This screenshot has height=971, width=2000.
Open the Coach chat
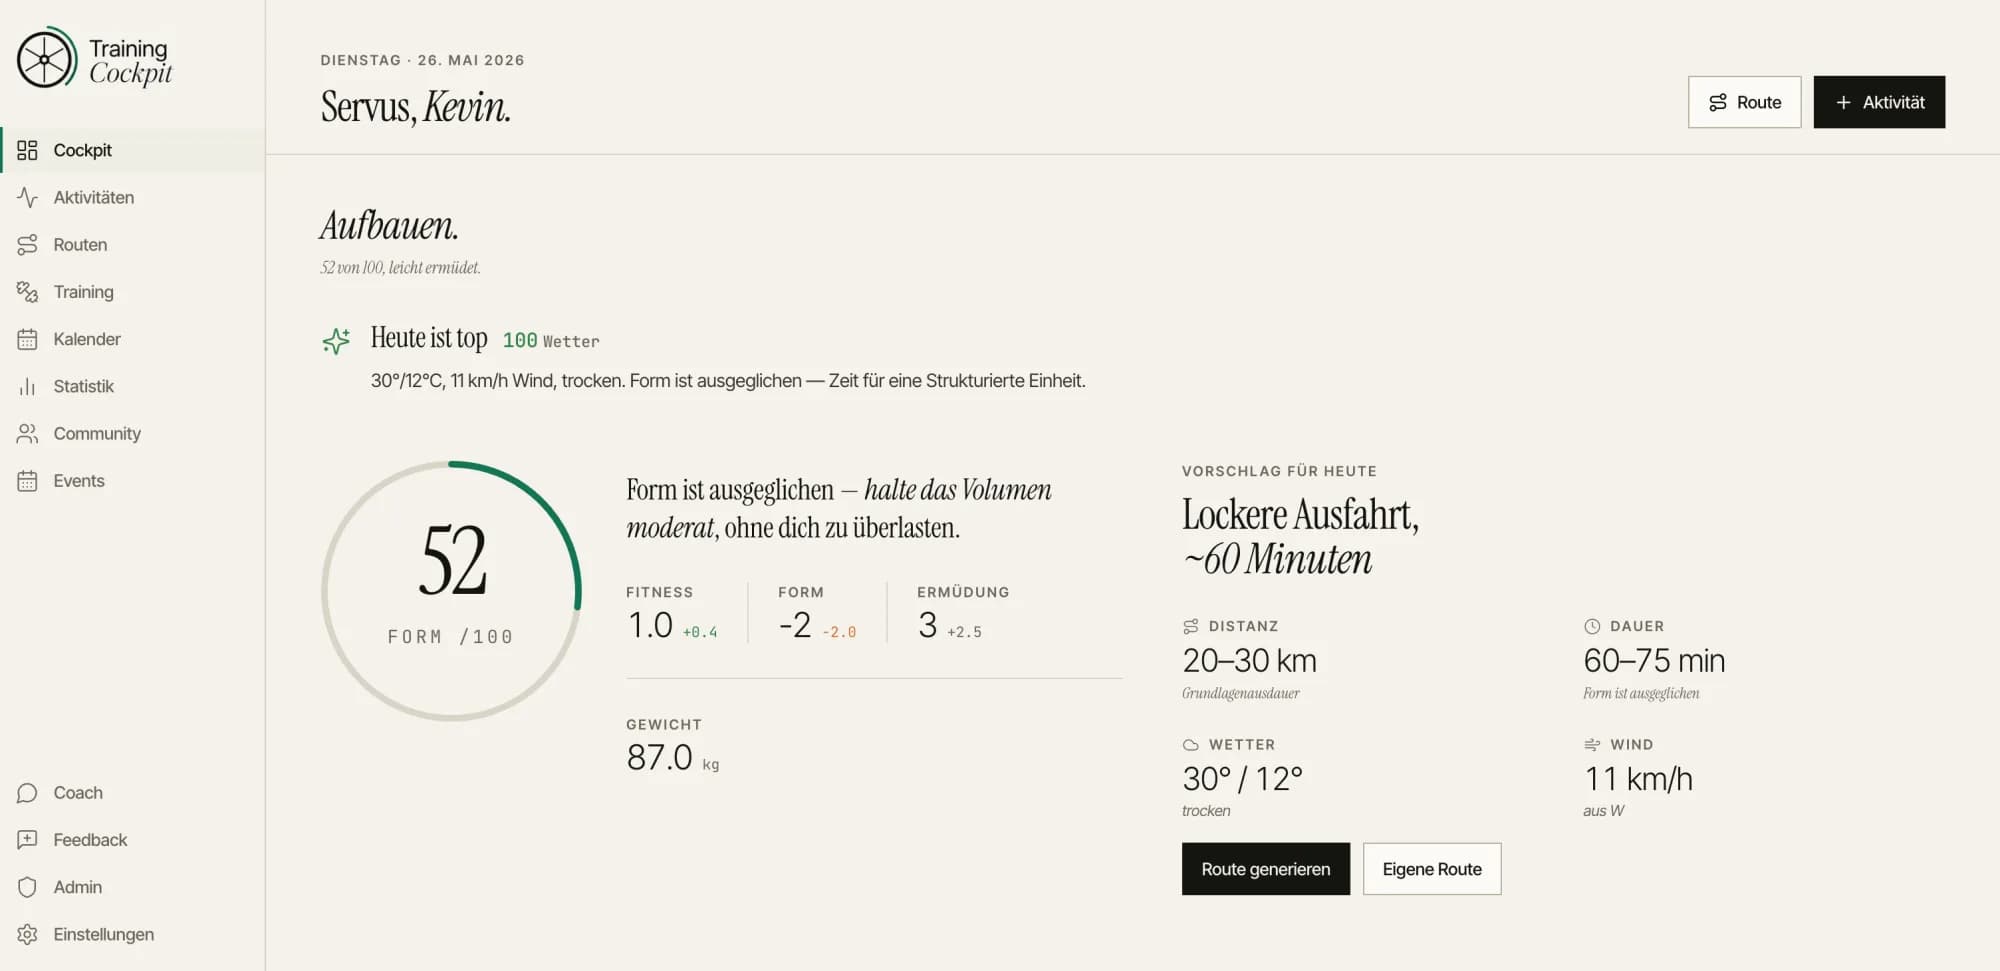[x=132, y=792]
